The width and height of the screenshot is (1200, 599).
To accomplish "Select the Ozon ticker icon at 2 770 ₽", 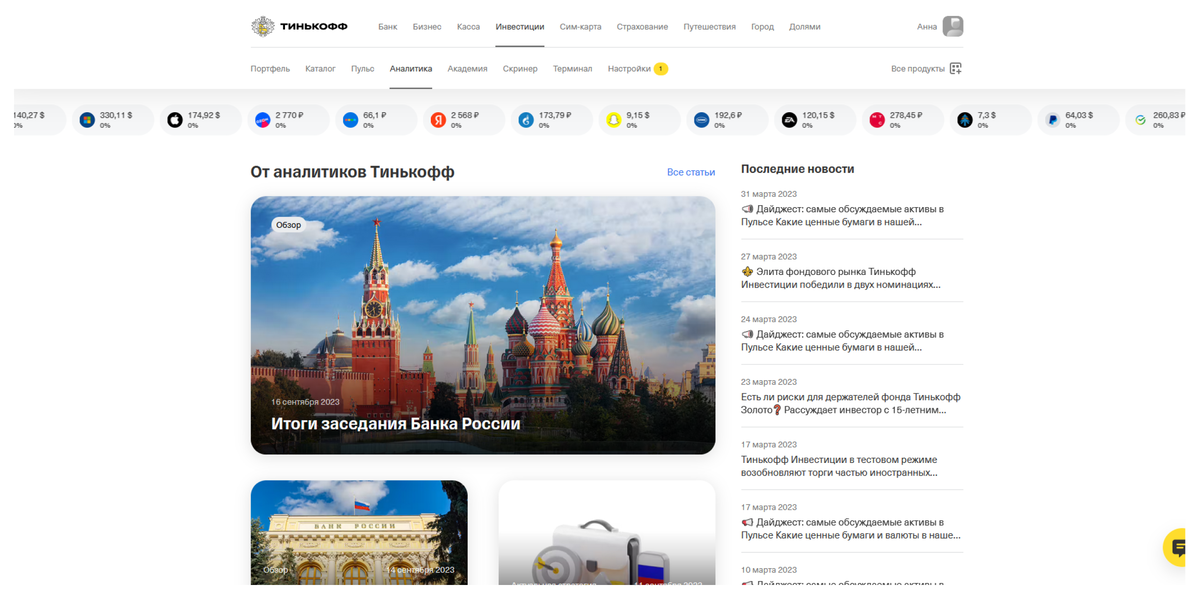I will [x=263, y=120].
